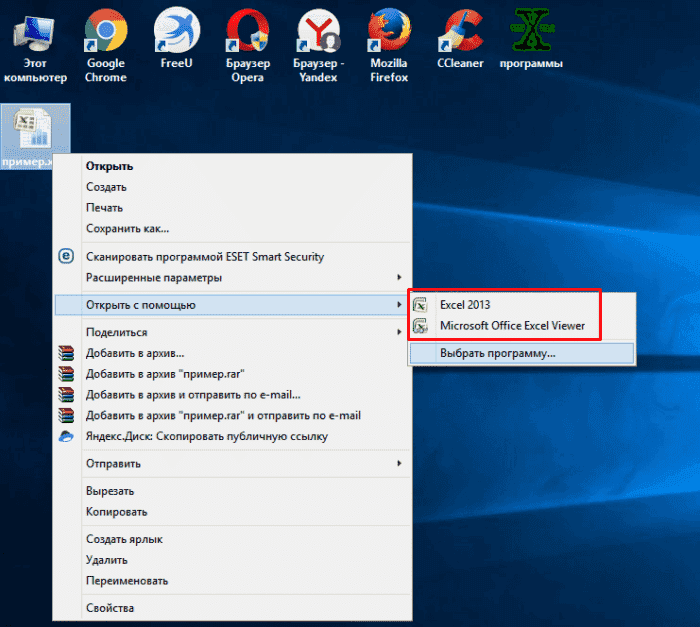Select 'Яндекс.Диск: Скопировать публичную ссылку'
This screenshot has height=627, width=700.
click(x=206, y=436)
